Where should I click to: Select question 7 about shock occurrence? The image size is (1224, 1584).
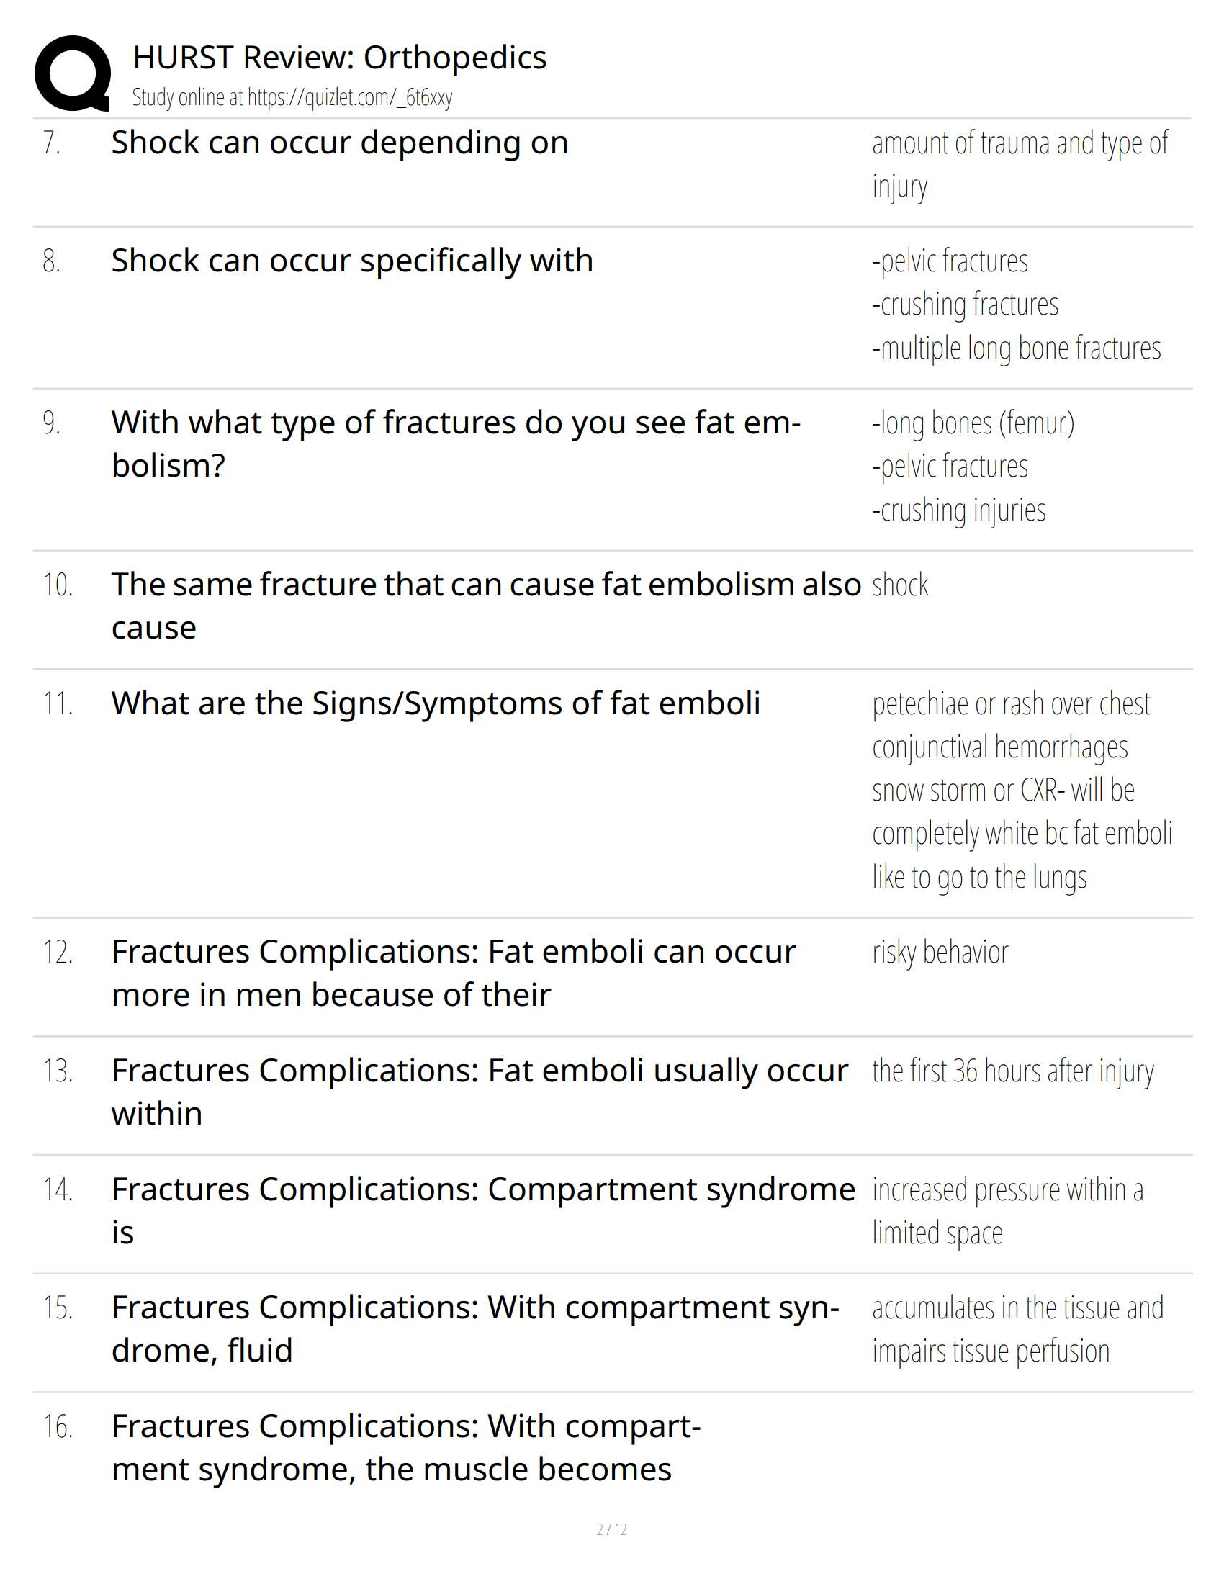(339, 143)
